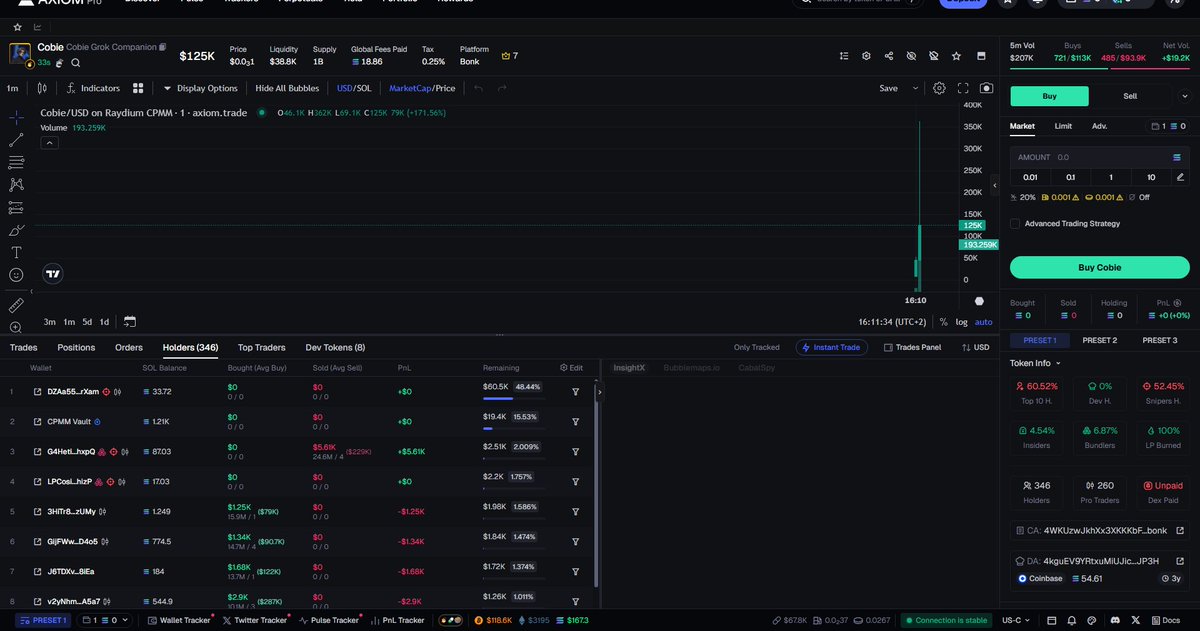Search the Cobie token with magnifier icon
Viewport: 1200px width, 631px height.
pyautogui.click(x=75, y=62)
